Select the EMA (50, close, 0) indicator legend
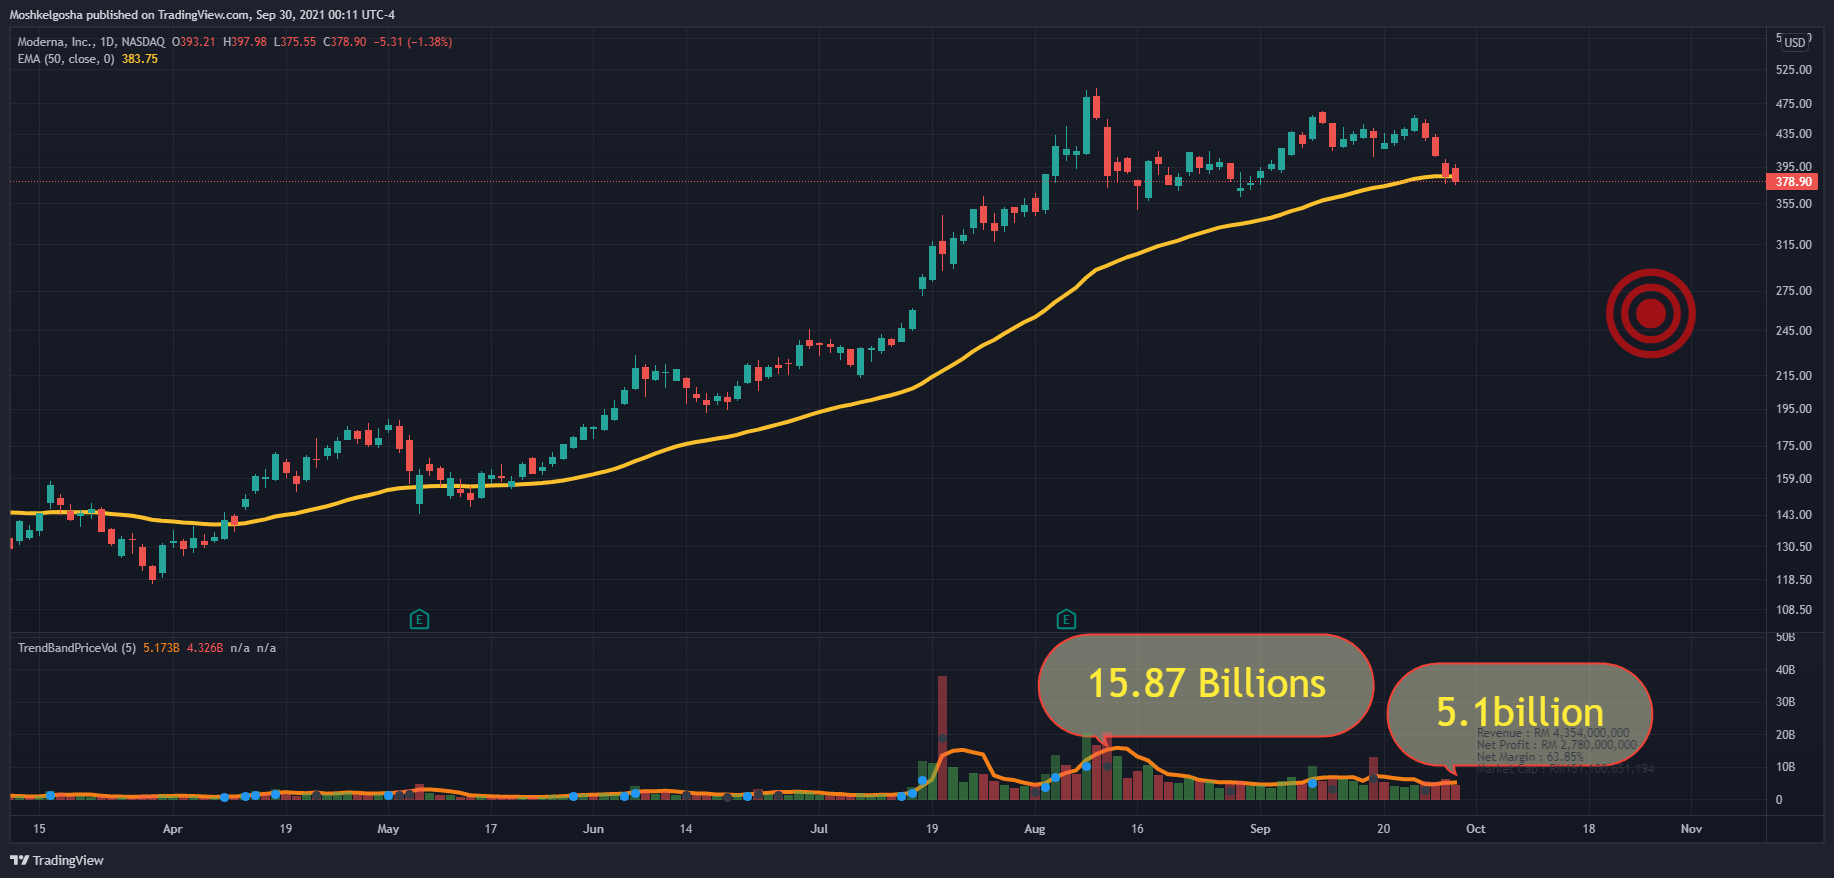 point(66,59)
